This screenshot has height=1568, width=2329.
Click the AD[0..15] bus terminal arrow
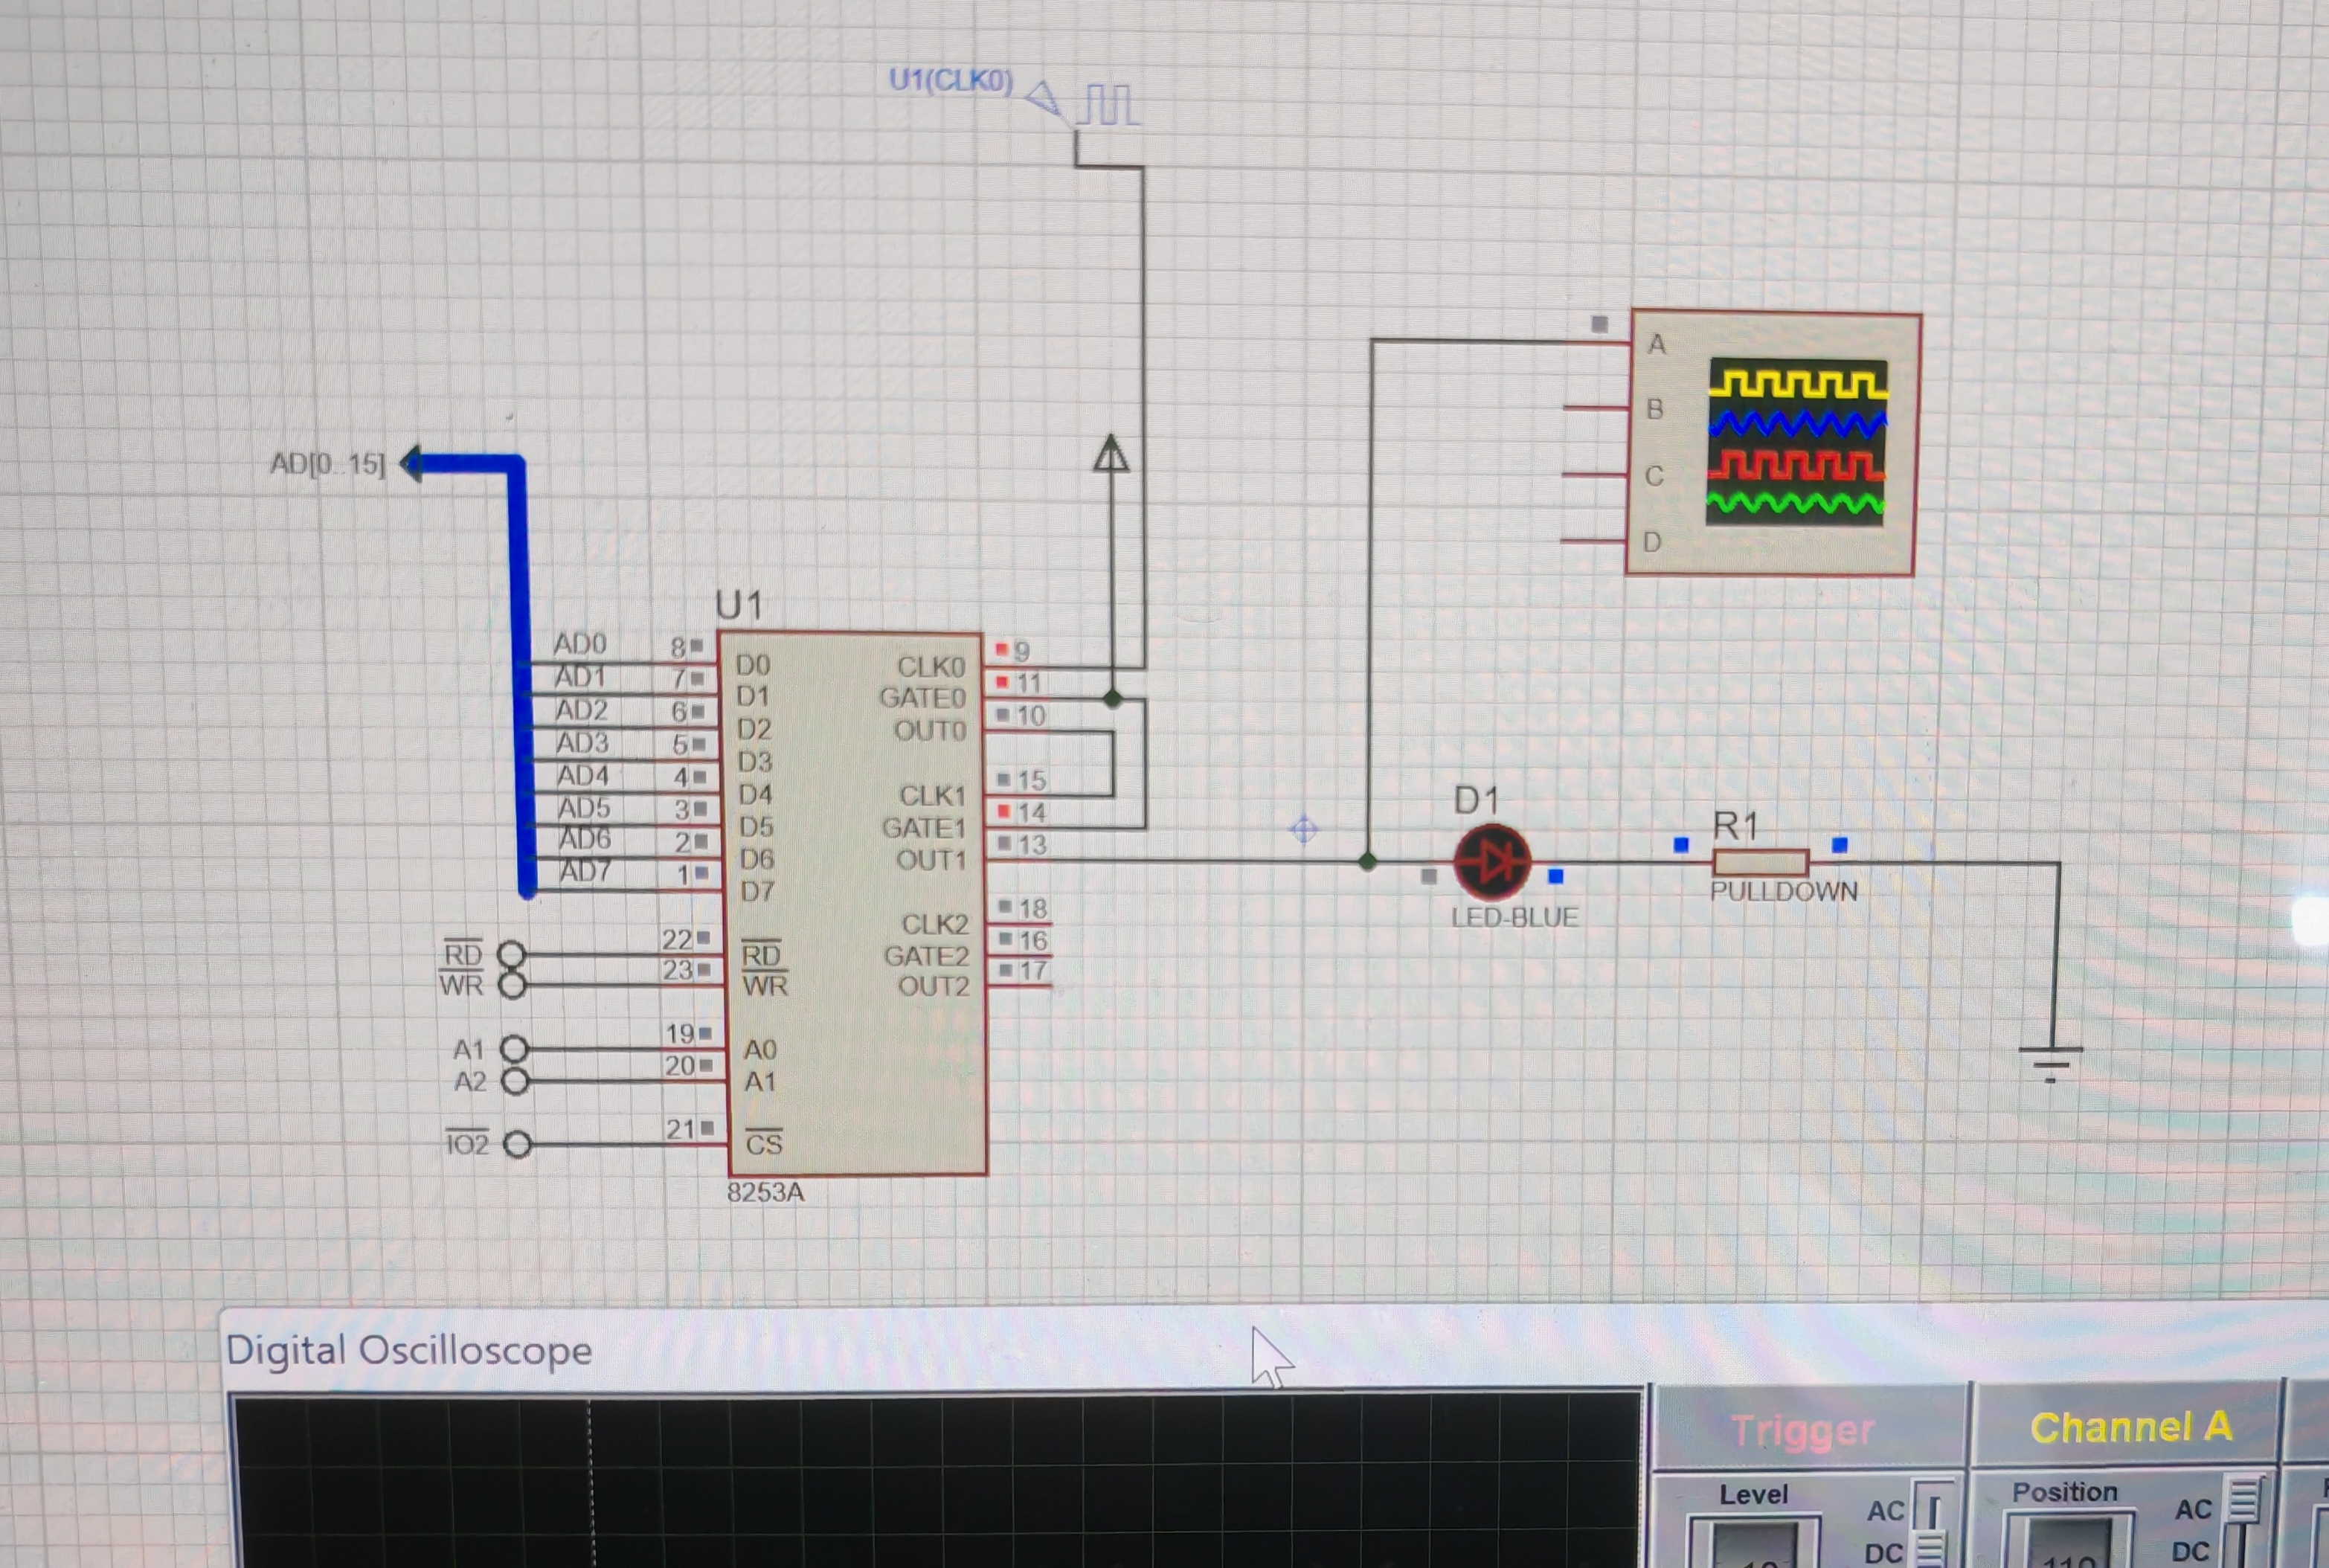(412, 463)
